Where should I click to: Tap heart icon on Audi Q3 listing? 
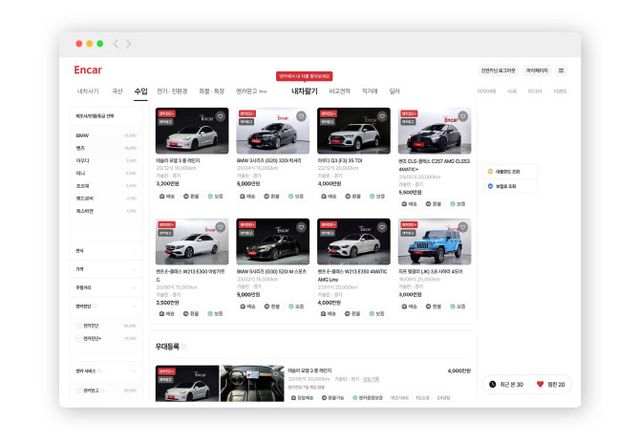[x=382, y=117]
